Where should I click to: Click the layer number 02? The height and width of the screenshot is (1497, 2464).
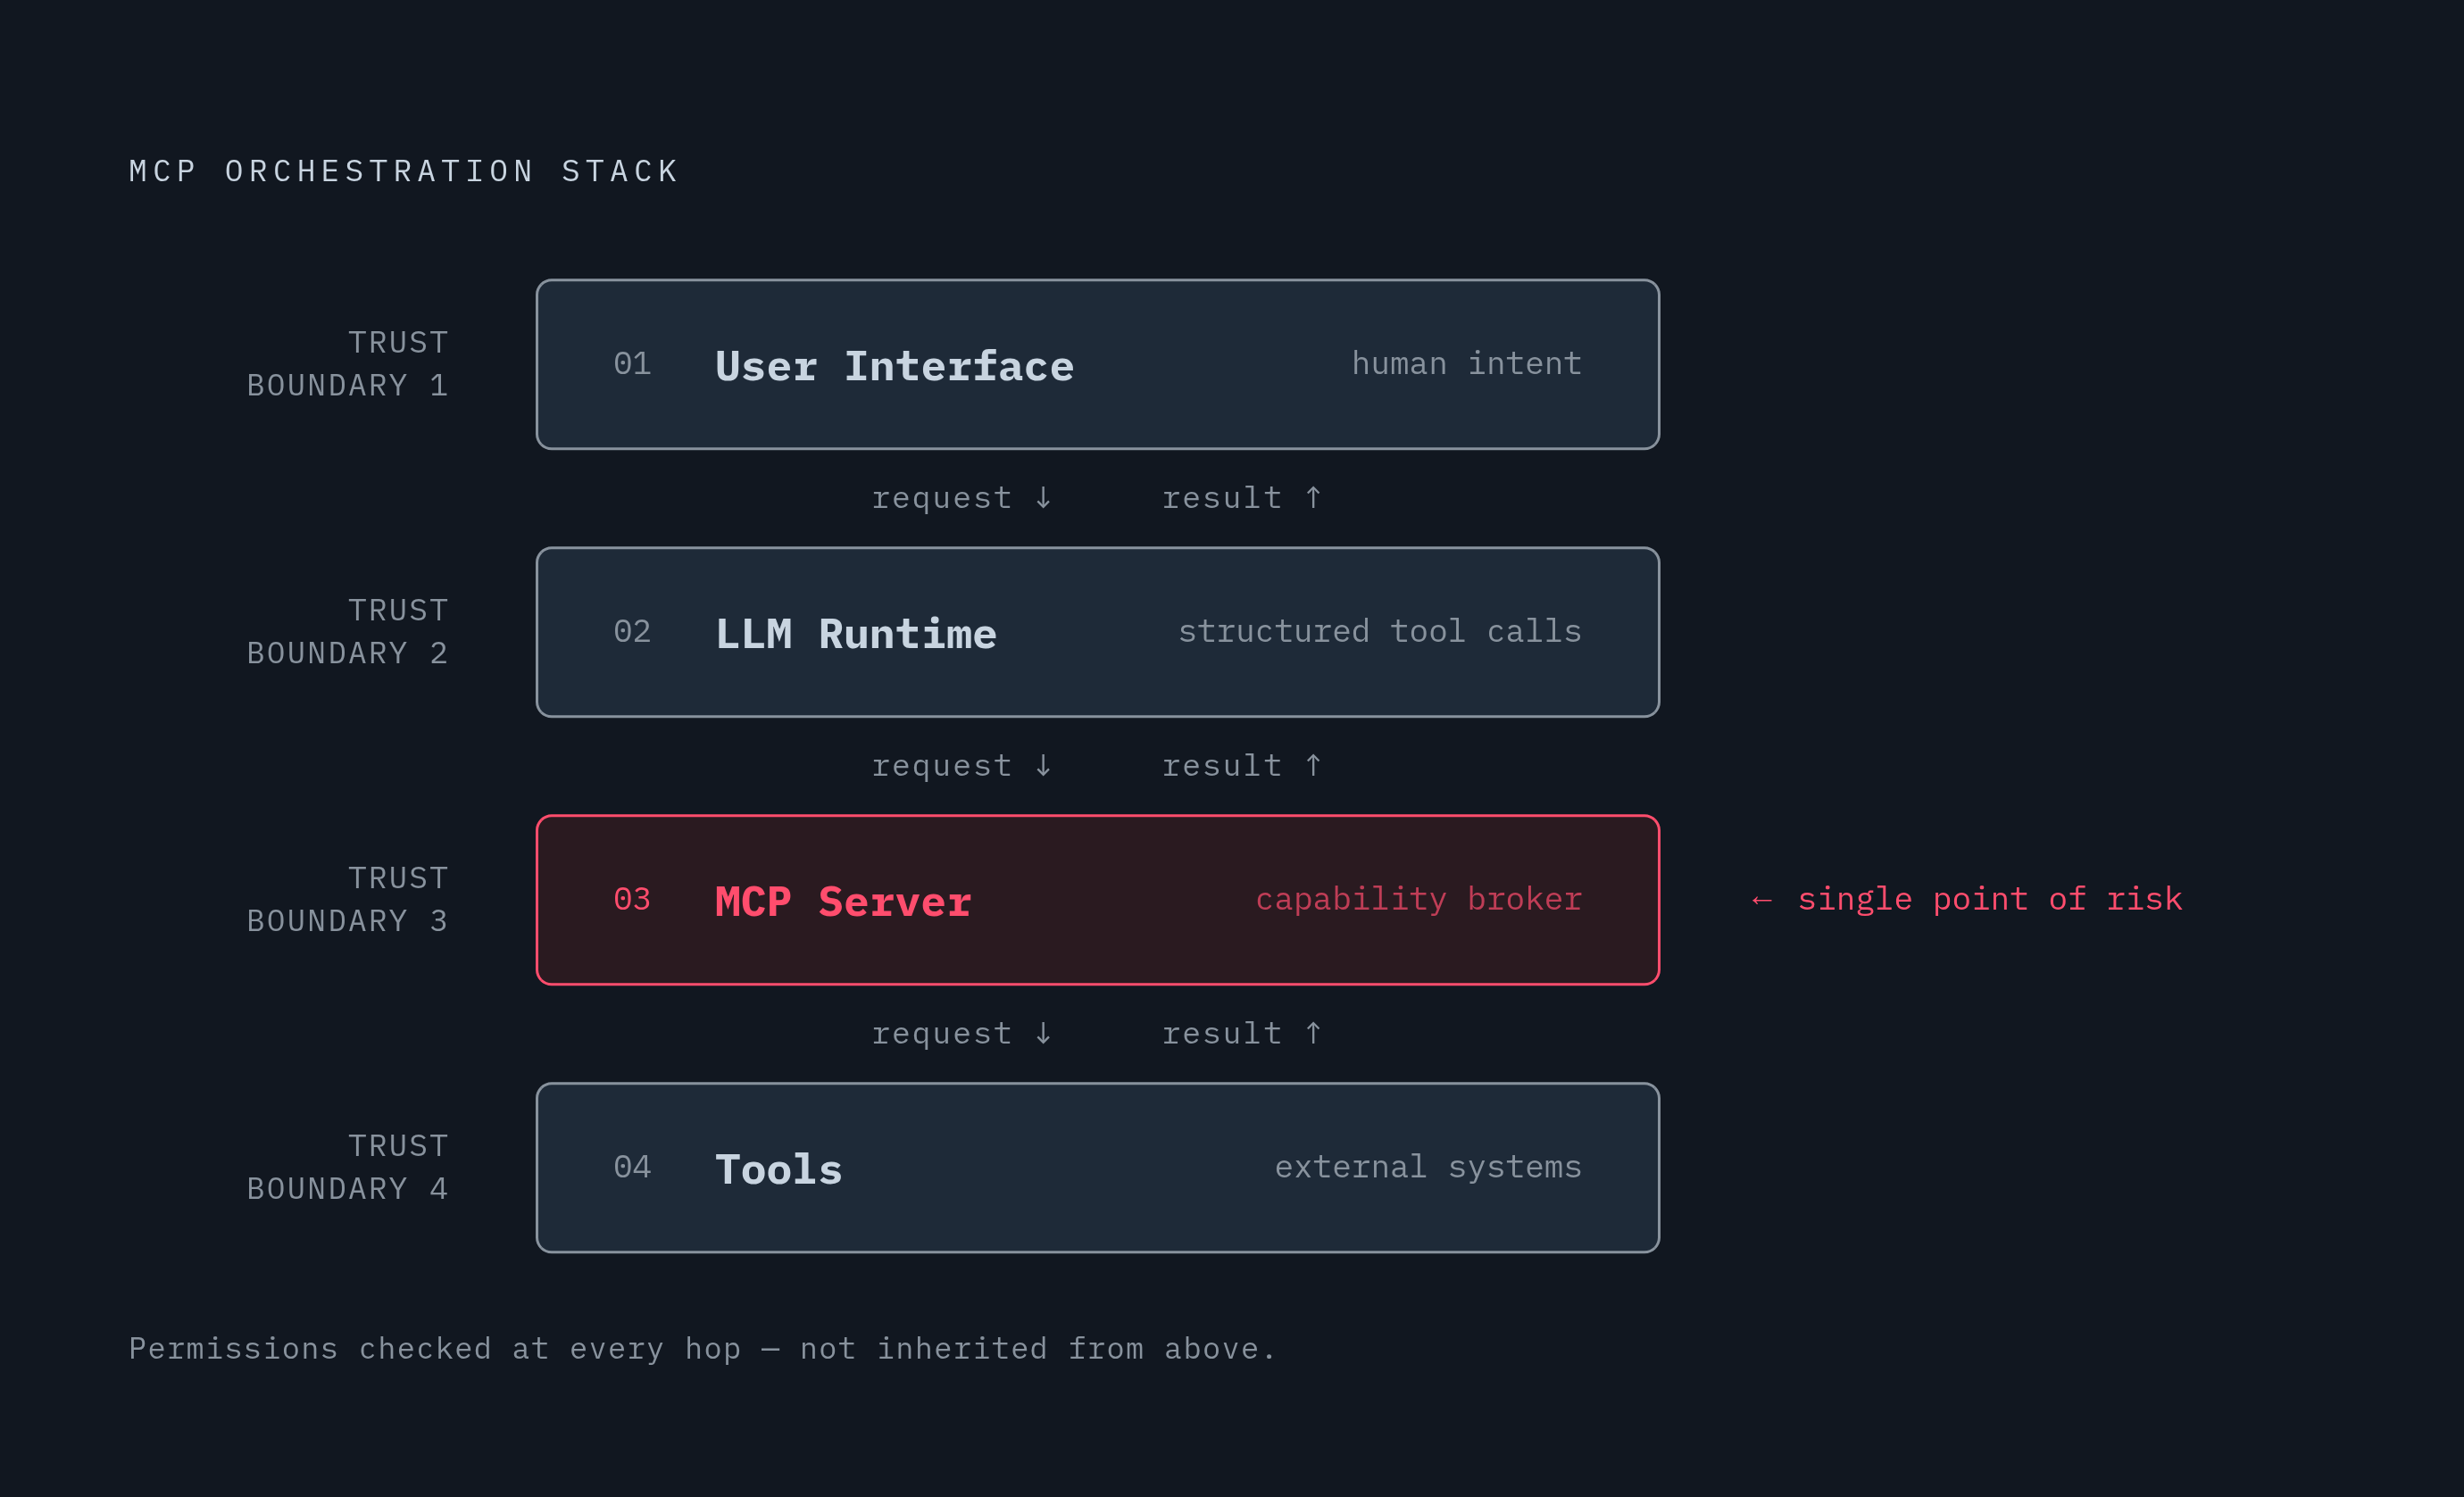632,631
